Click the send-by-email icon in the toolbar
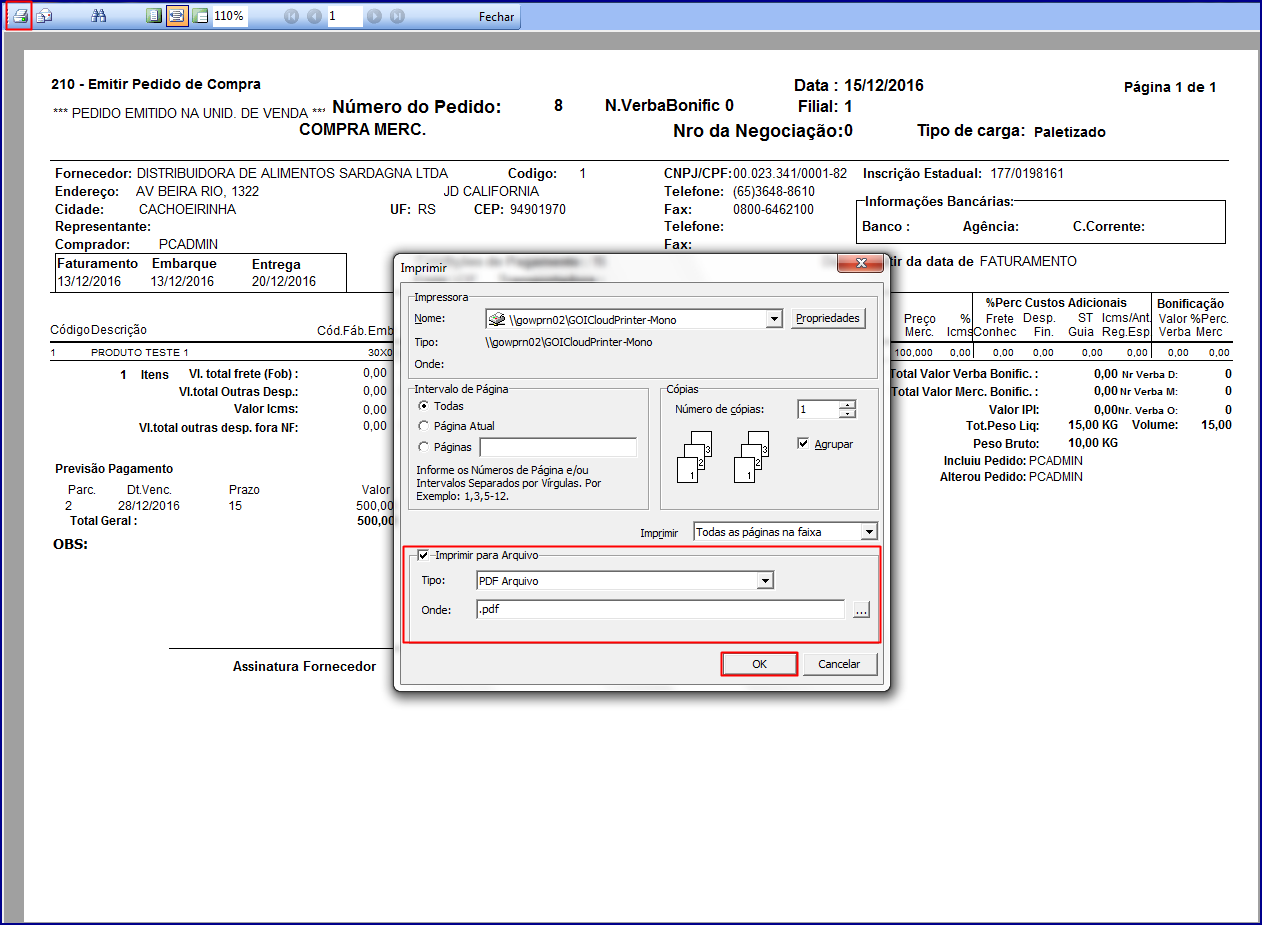Image resolution: width=1262 pixels, height=925 pixels. [x=45, y=16]
